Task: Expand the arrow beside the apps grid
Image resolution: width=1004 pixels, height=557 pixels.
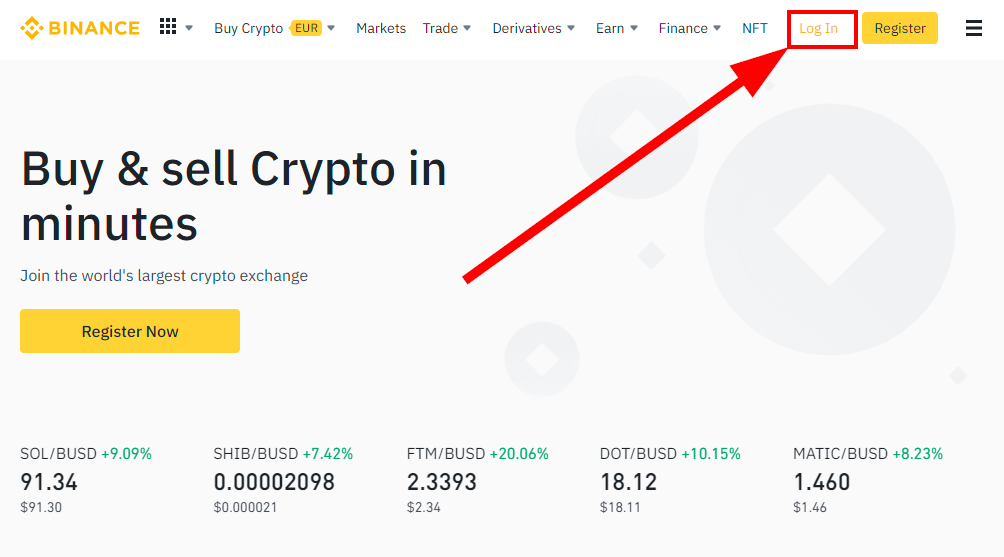Action: [189, 28]
